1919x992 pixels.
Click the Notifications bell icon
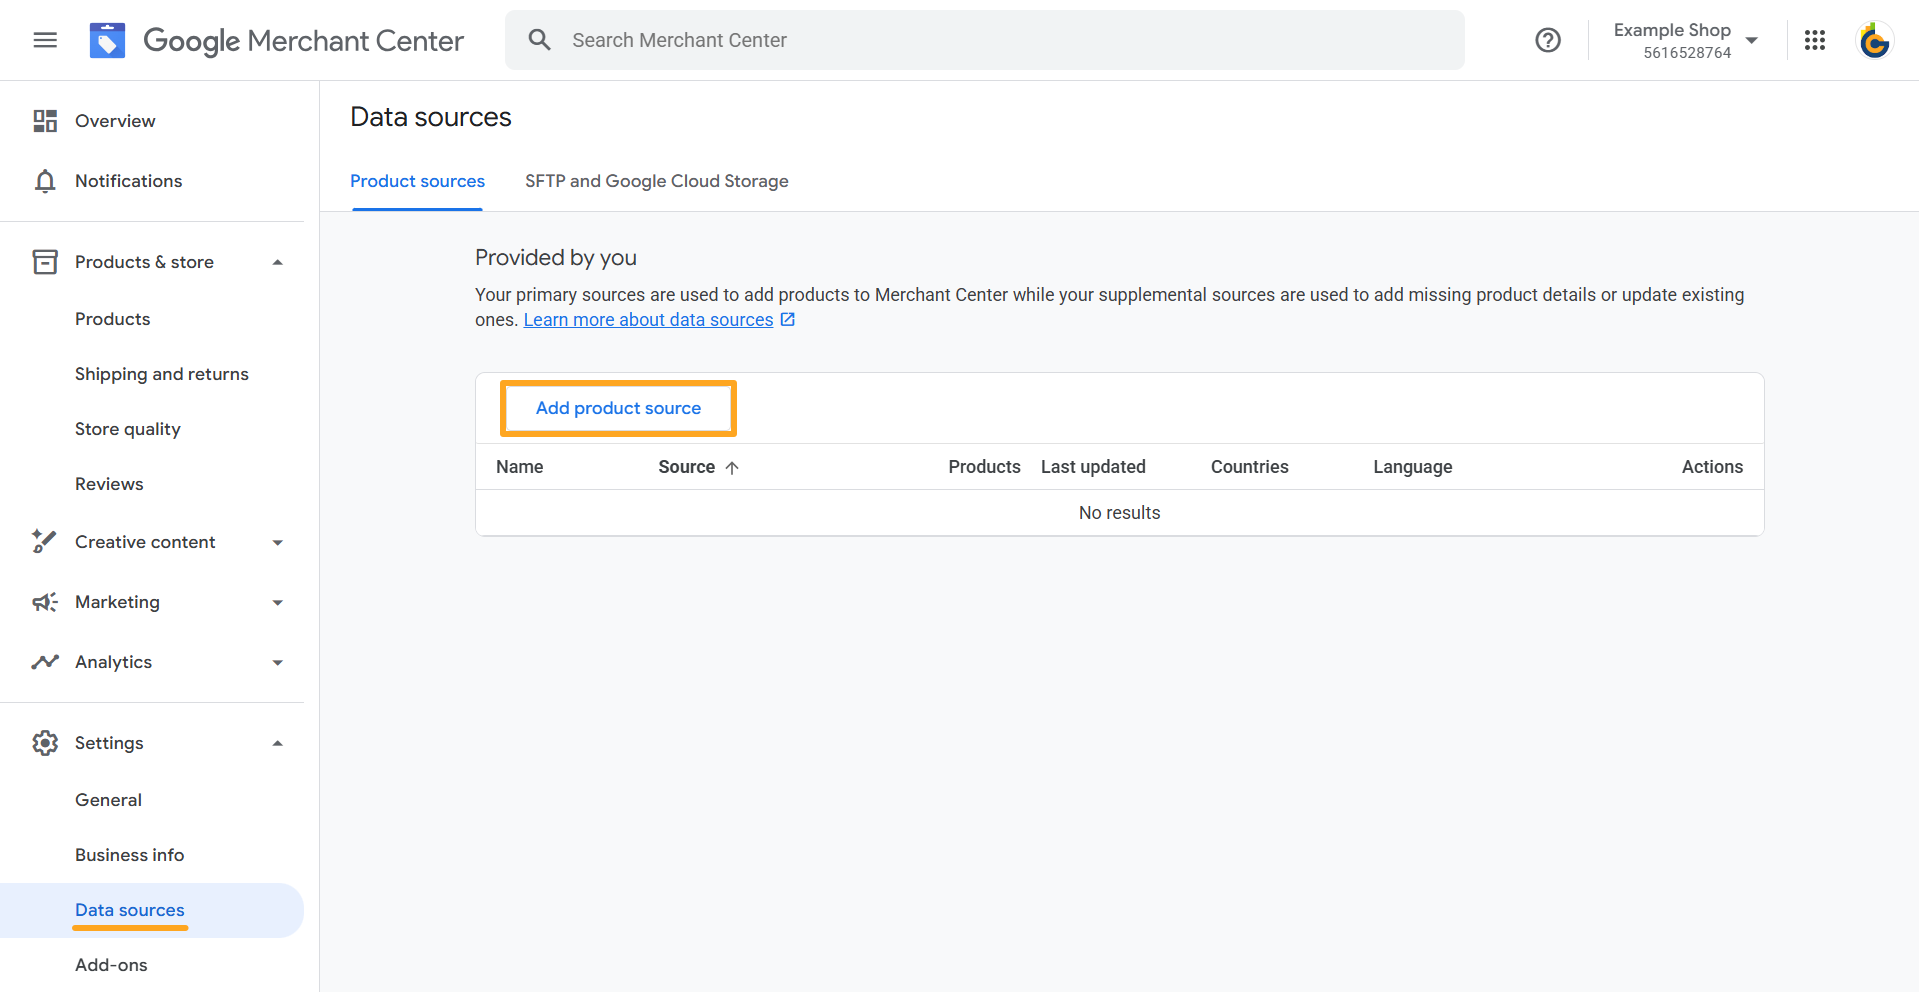[45, 181]
